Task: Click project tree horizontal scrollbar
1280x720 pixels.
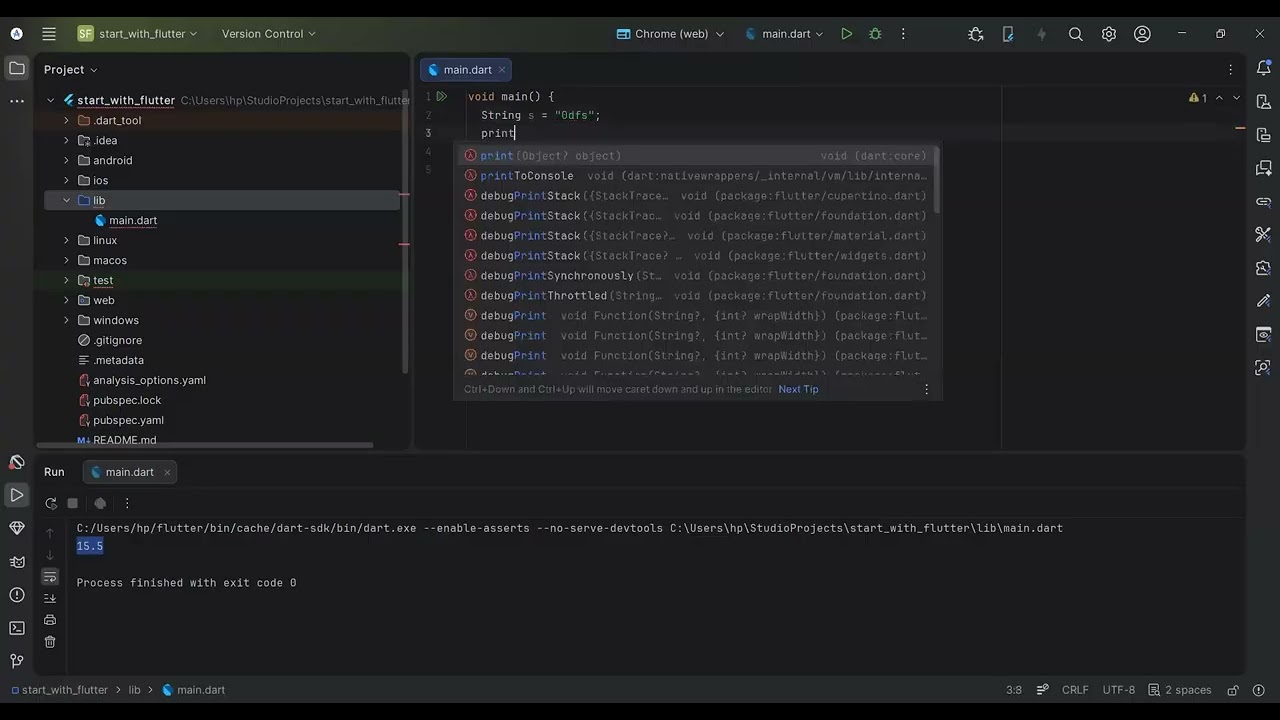Action: [205, 445]
